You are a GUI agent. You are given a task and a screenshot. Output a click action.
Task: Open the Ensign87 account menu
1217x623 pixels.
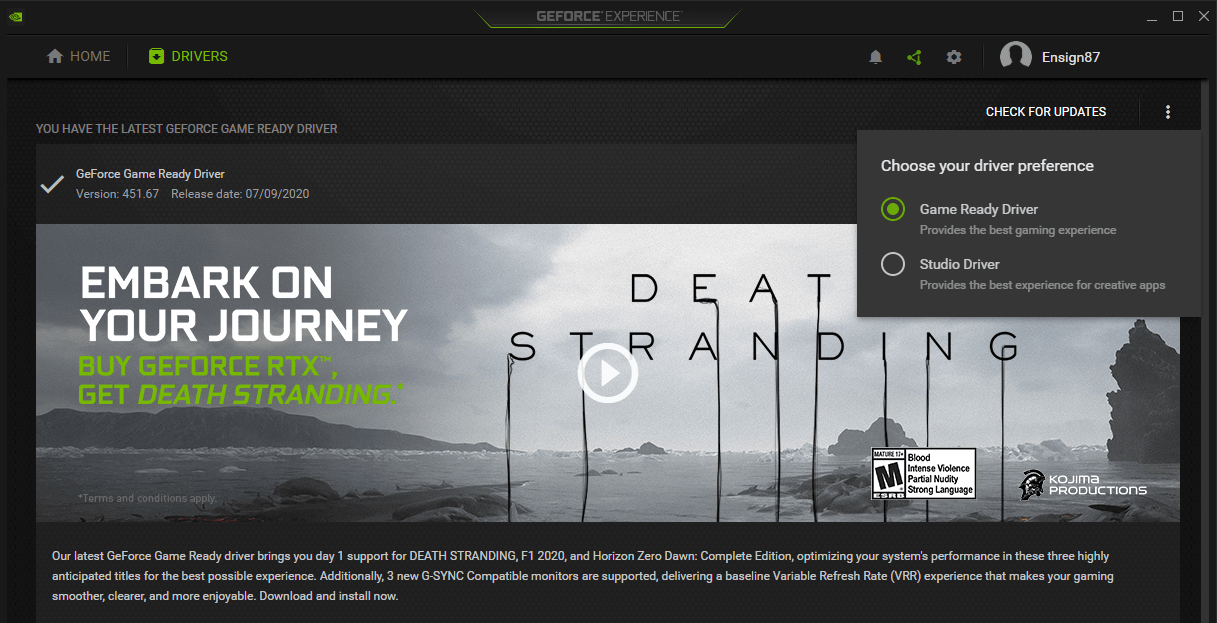coord(1050,57)
